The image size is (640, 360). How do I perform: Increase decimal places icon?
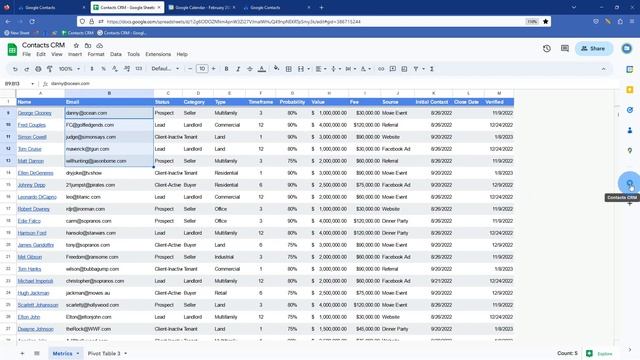tap(127, 69)
